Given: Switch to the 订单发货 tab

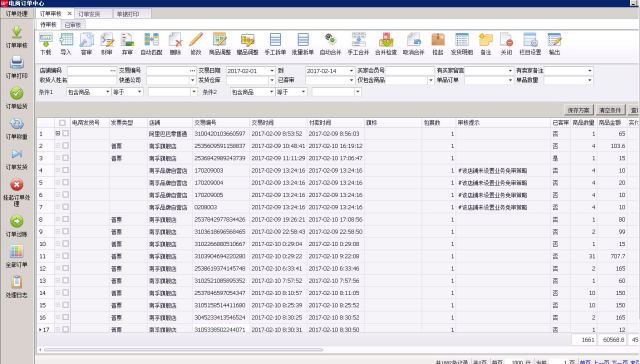Looking at the screenshot, I should (x=89, y=14).
